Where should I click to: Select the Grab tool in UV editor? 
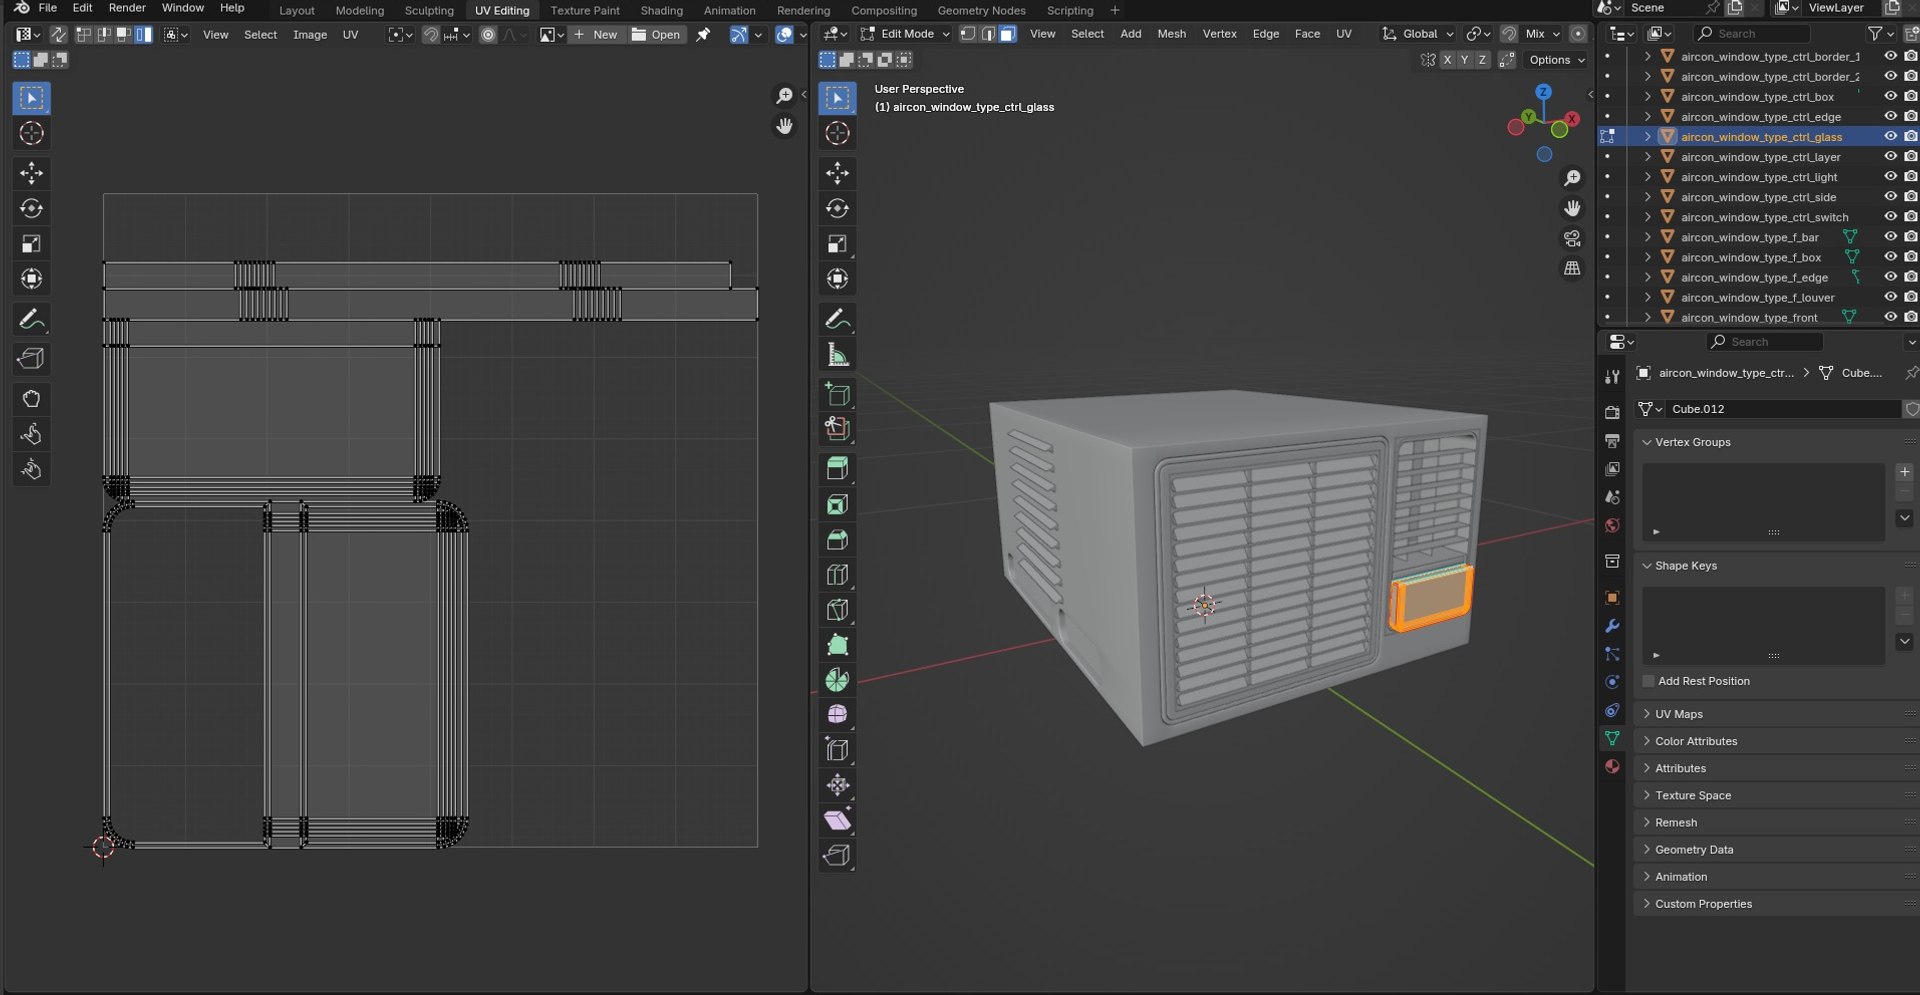(x=31, y=399)
